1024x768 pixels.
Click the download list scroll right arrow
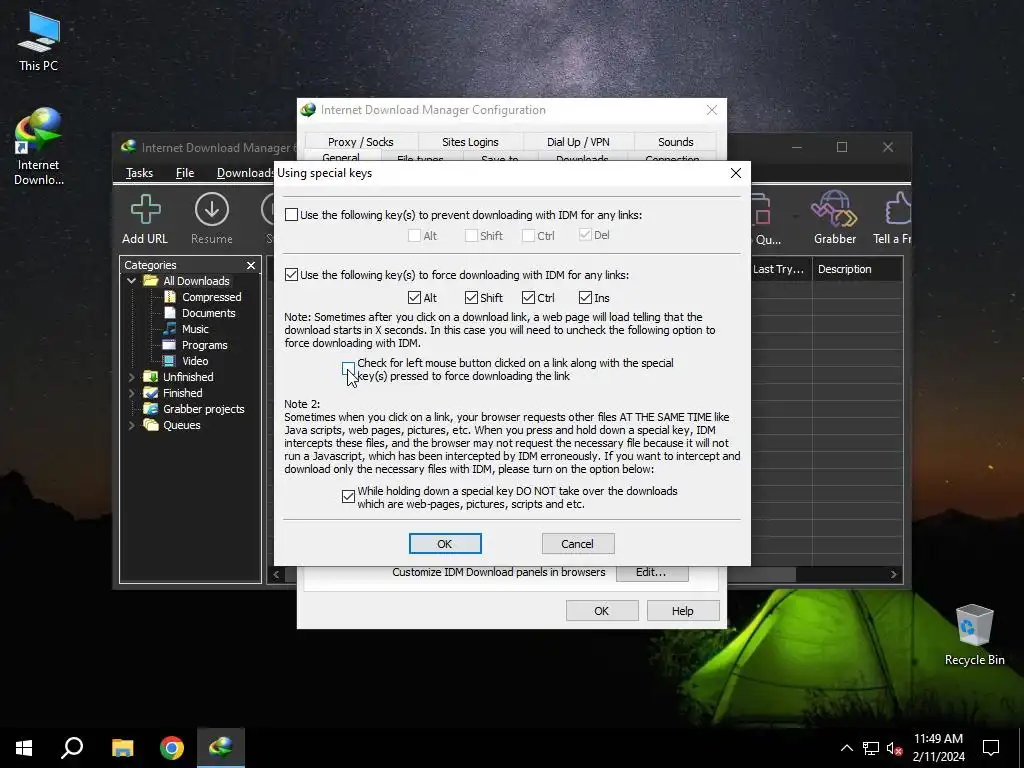click(893, 574)
